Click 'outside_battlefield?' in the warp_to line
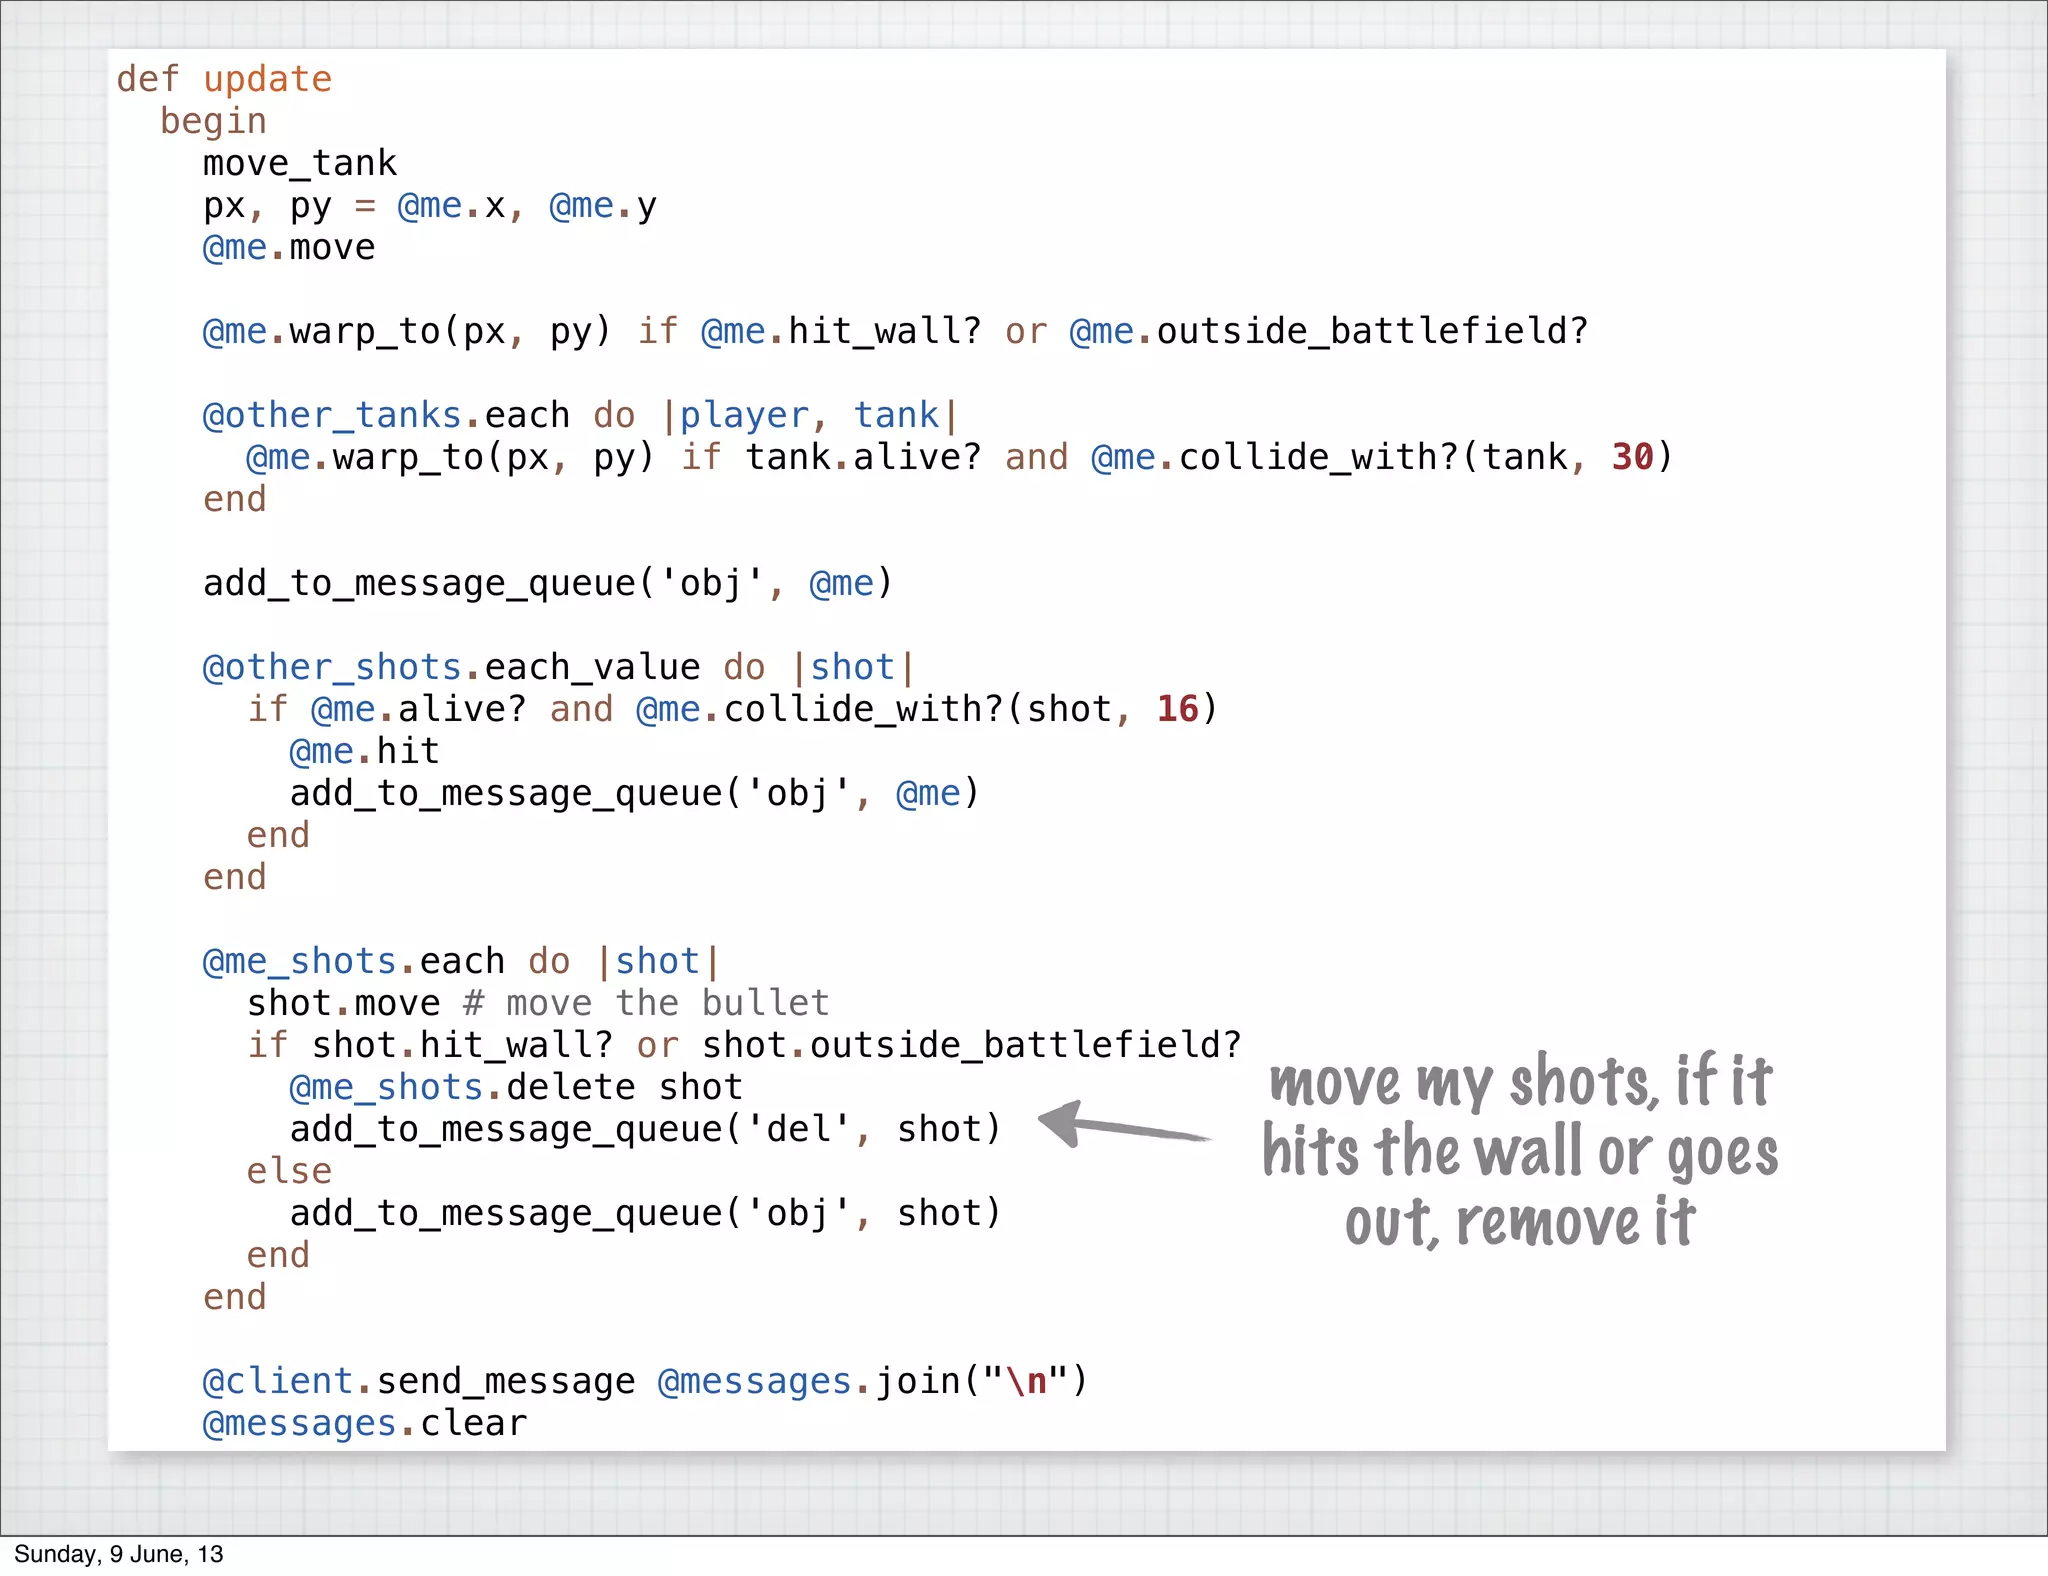 point(1372,331)
